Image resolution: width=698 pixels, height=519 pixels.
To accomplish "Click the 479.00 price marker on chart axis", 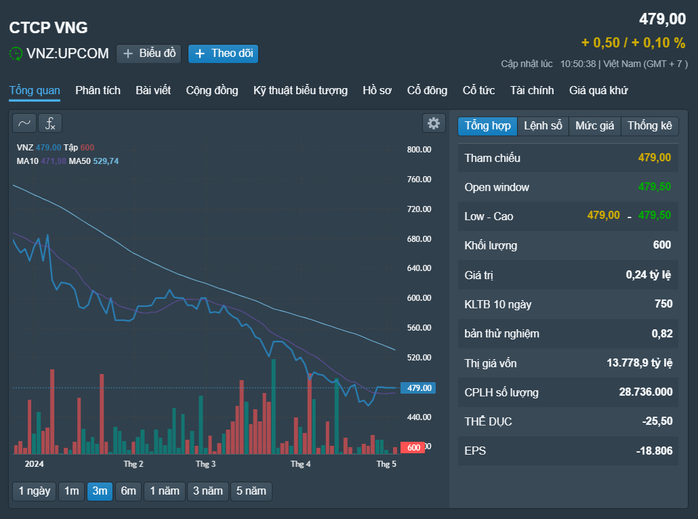I will [x=418, y=388].
